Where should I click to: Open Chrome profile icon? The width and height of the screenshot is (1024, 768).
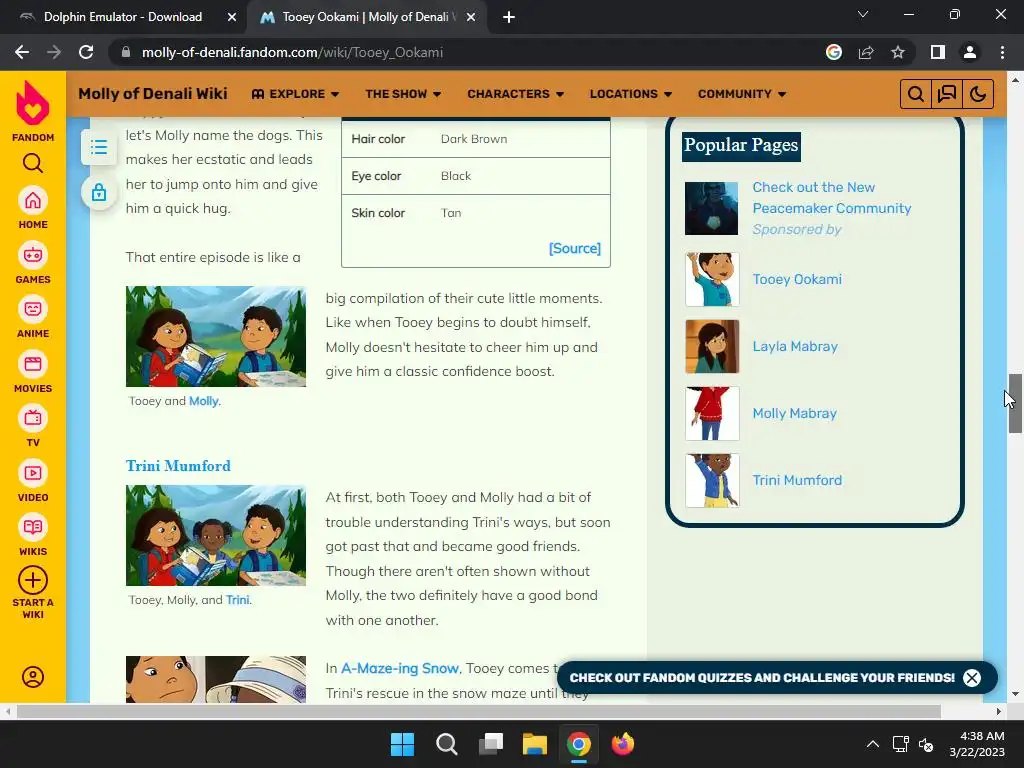tap(970, 52)
